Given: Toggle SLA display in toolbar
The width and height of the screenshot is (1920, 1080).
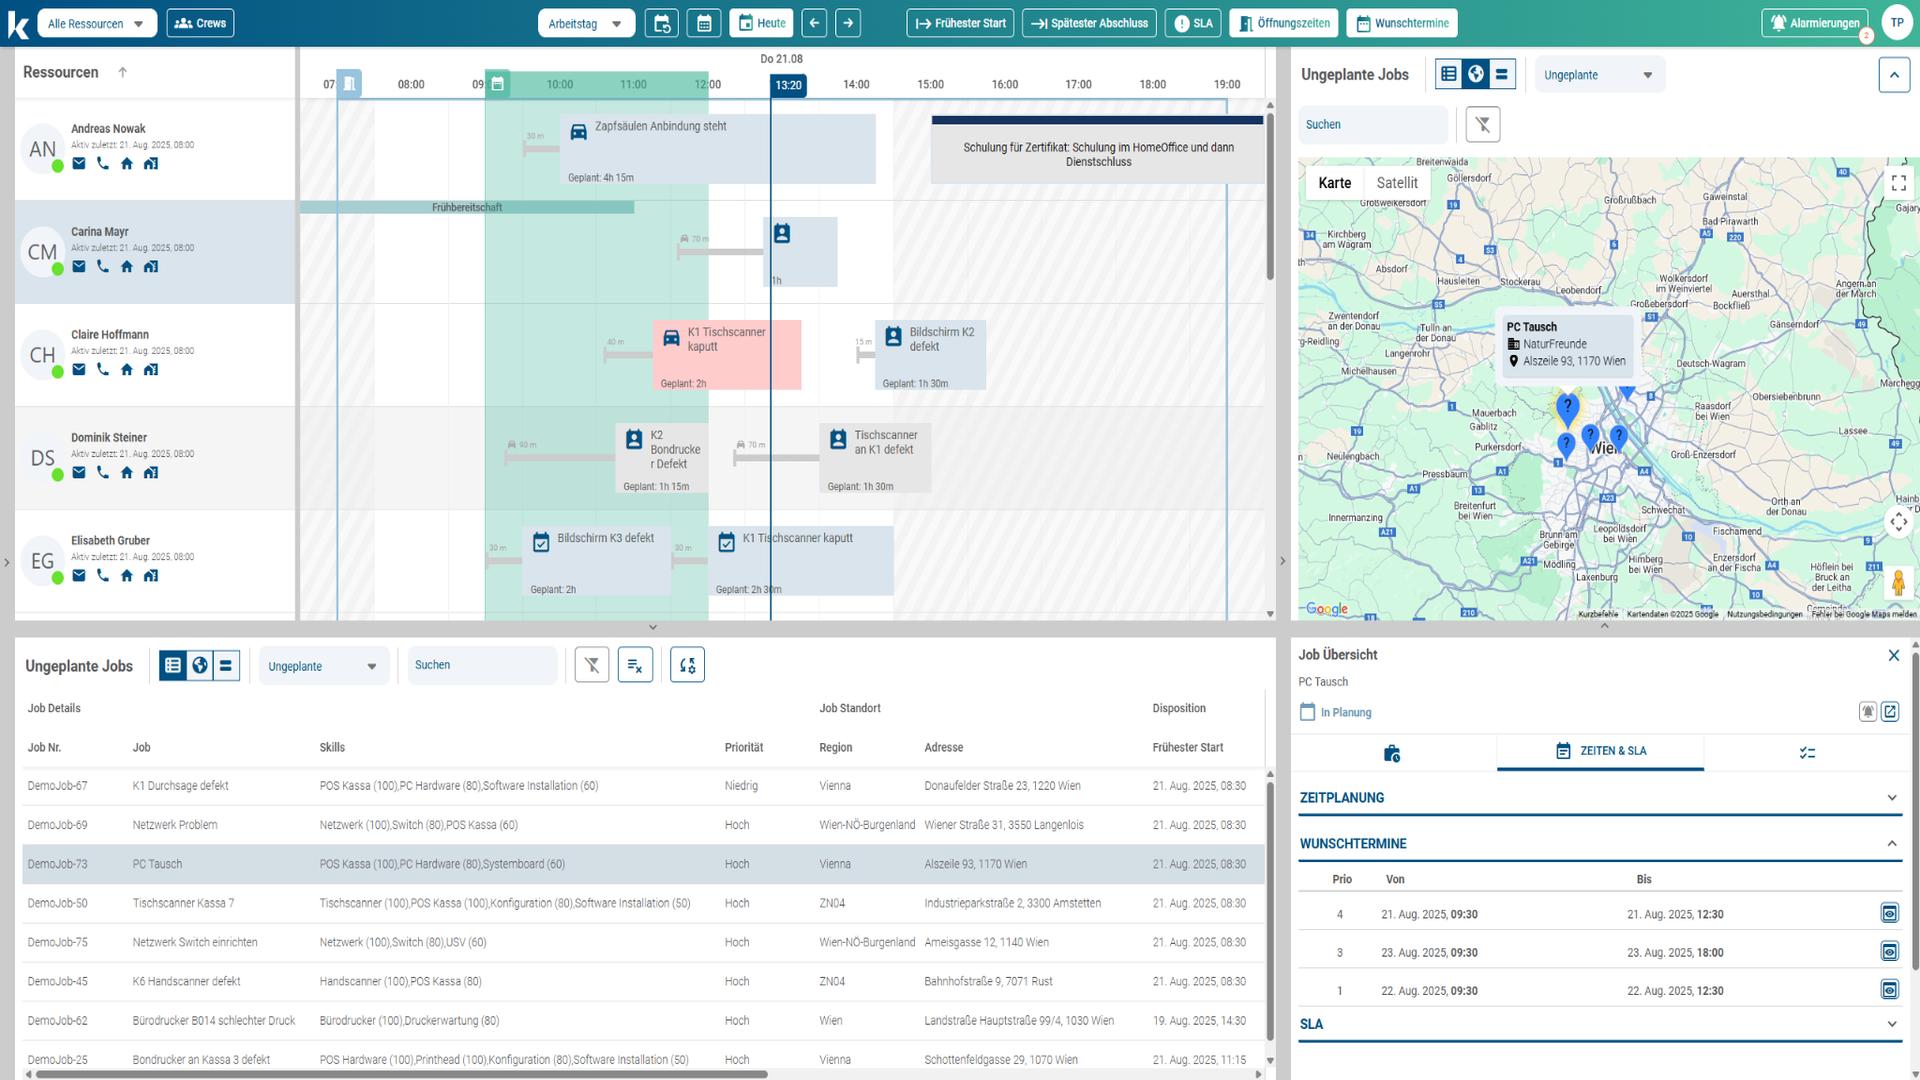Looking at the screenshot, I should click(x=1192, y=23).
